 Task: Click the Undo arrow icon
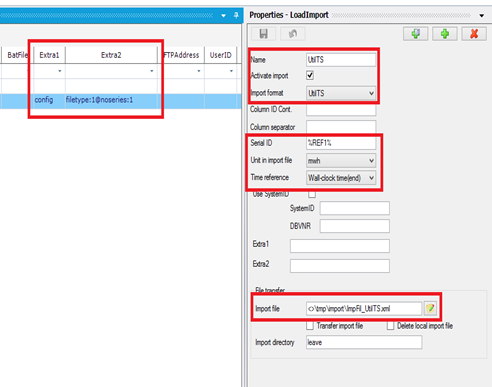(293, 34)
